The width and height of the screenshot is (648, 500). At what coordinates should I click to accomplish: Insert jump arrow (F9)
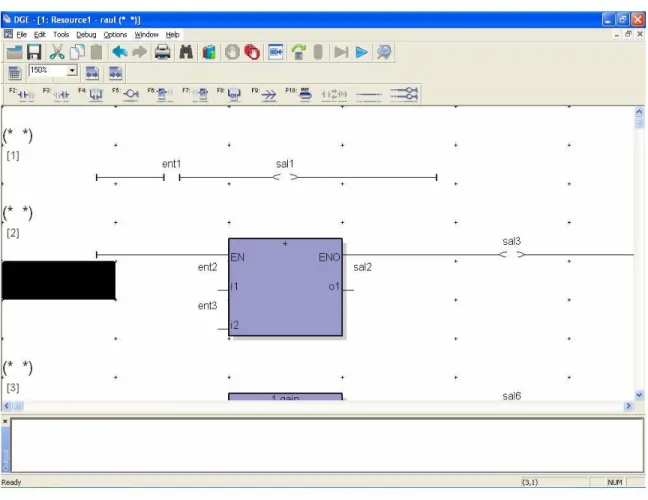pyautogui.click(x=264, y=94)
